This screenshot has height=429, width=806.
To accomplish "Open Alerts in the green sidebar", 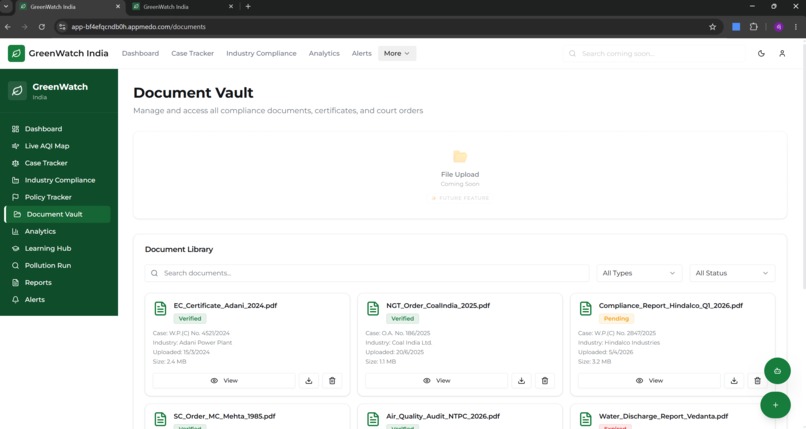I will (59, 300).
